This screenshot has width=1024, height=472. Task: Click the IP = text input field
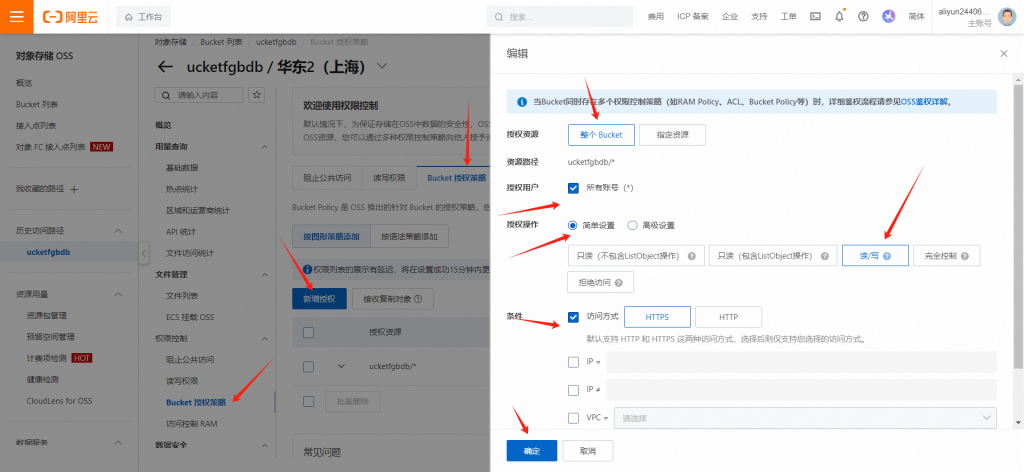801,362
